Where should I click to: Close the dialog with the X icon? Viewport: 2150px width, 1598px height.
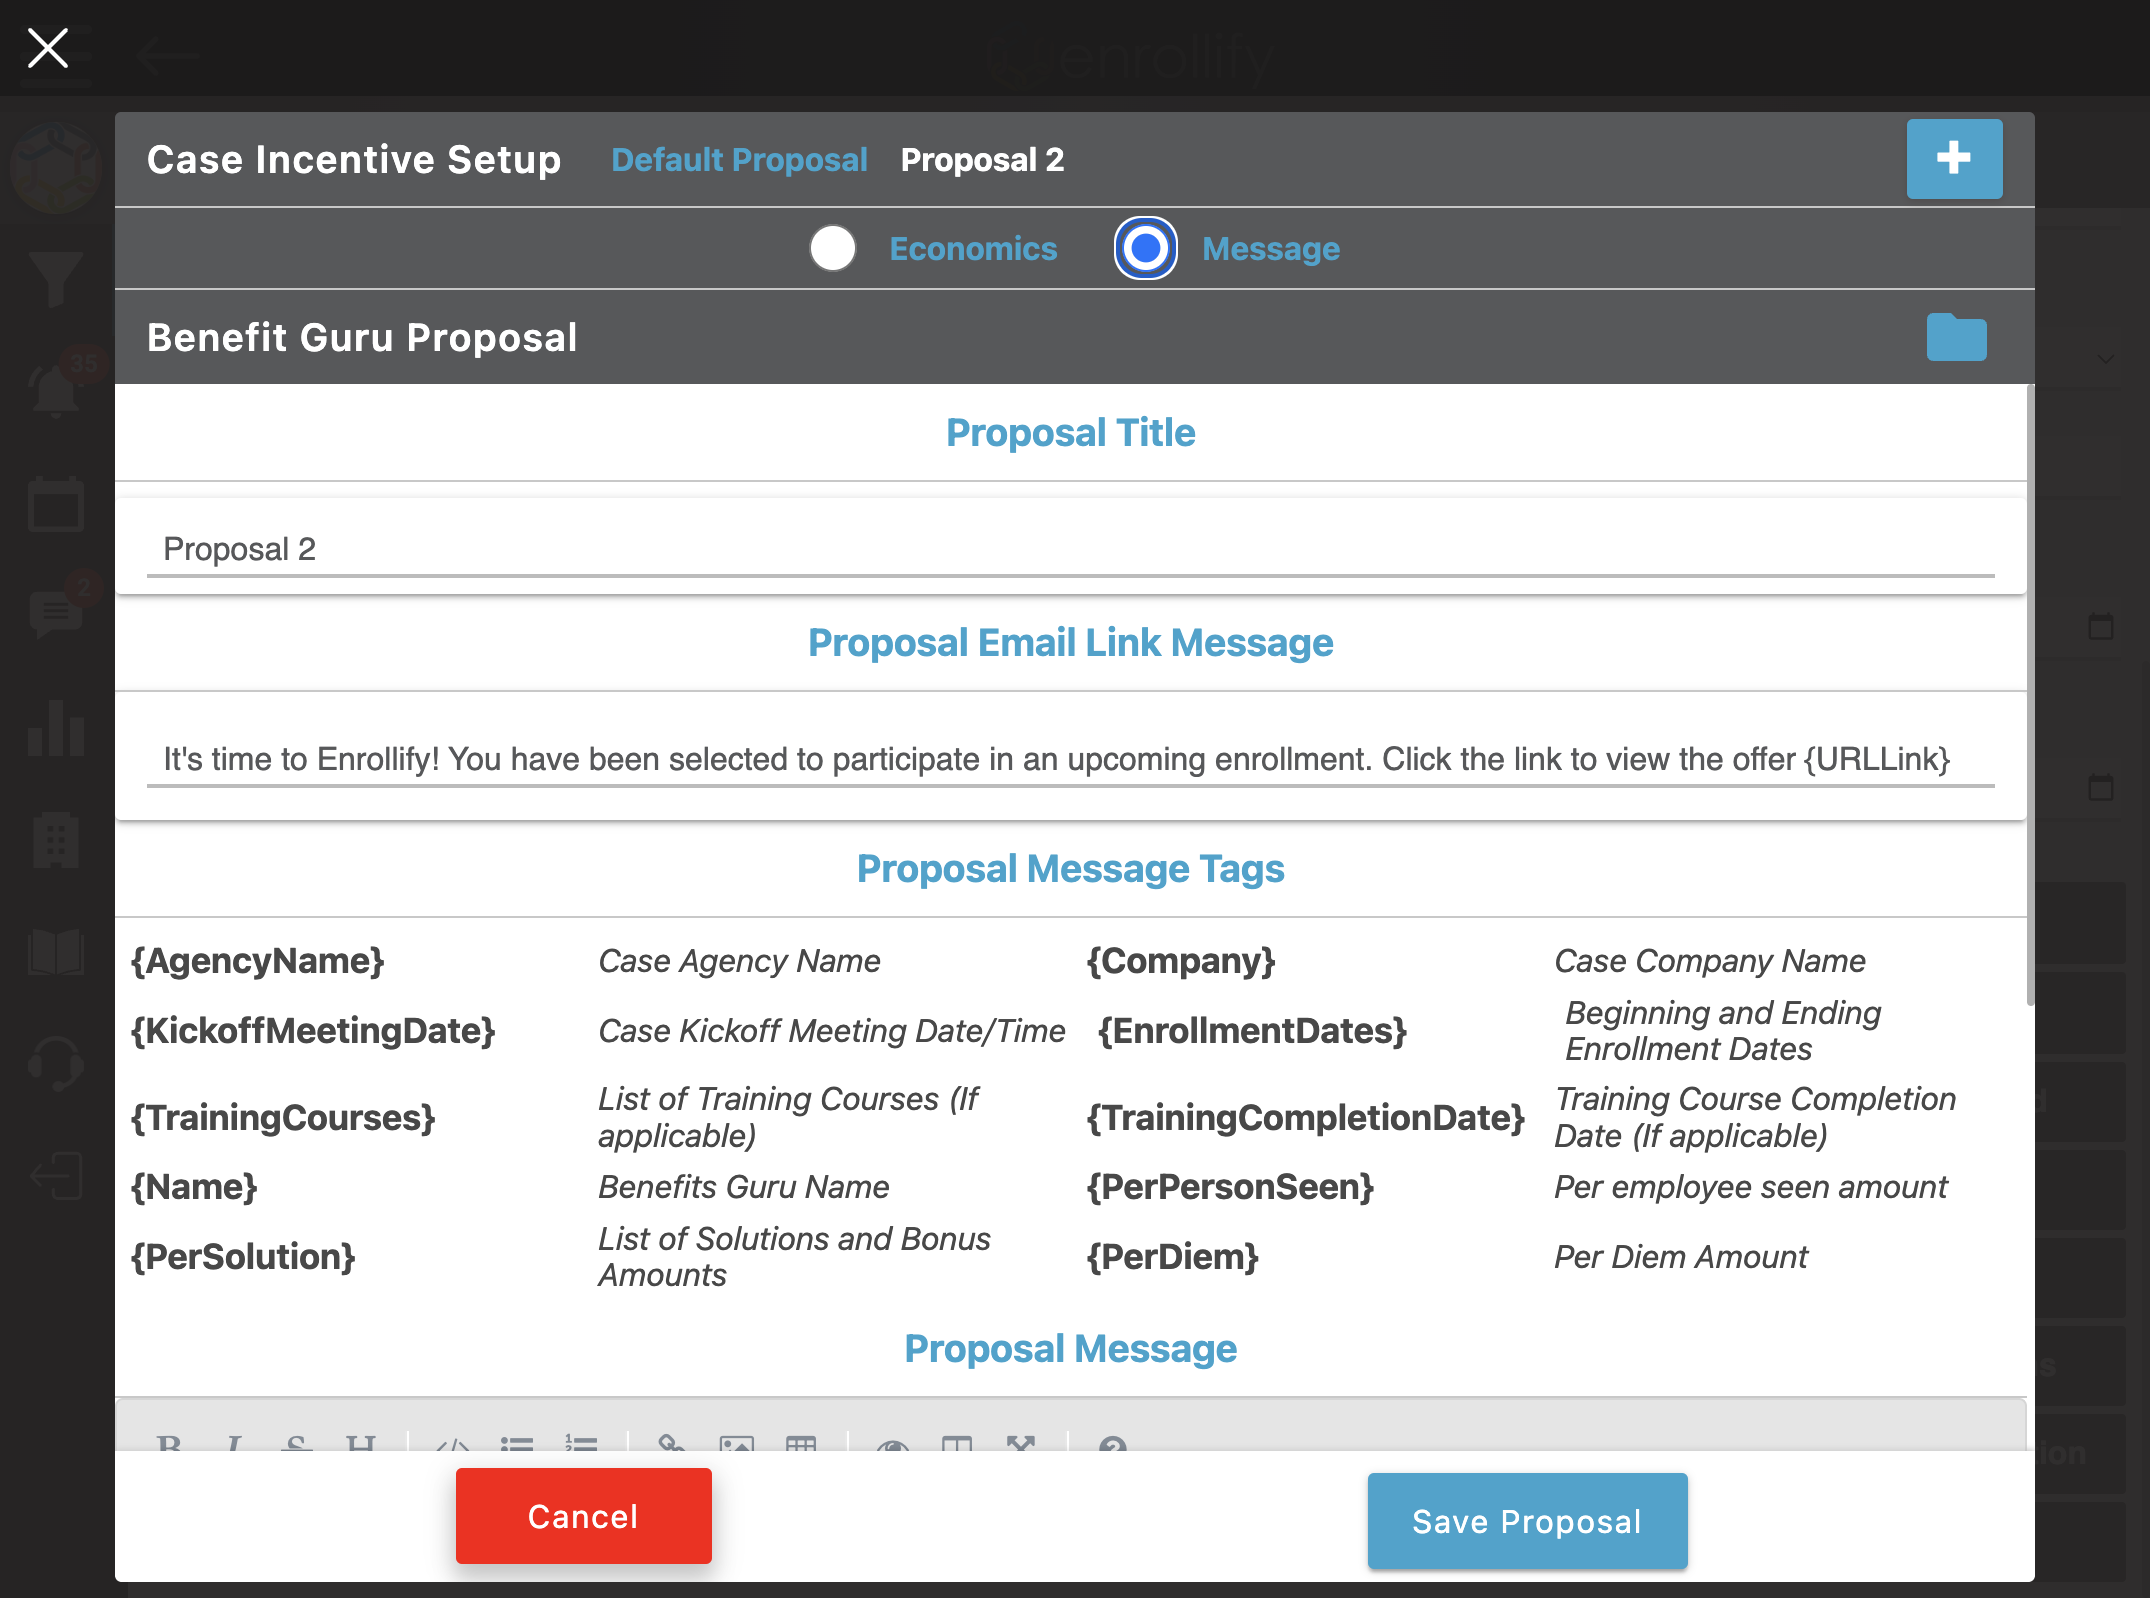pyautogui.click(x=47, y=47)
